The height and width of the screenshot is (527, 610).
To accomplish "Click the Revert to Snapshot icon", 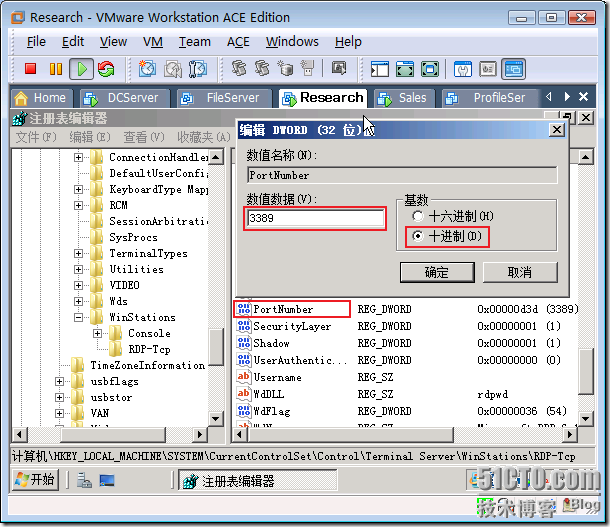I will click(x=173, y=69).
